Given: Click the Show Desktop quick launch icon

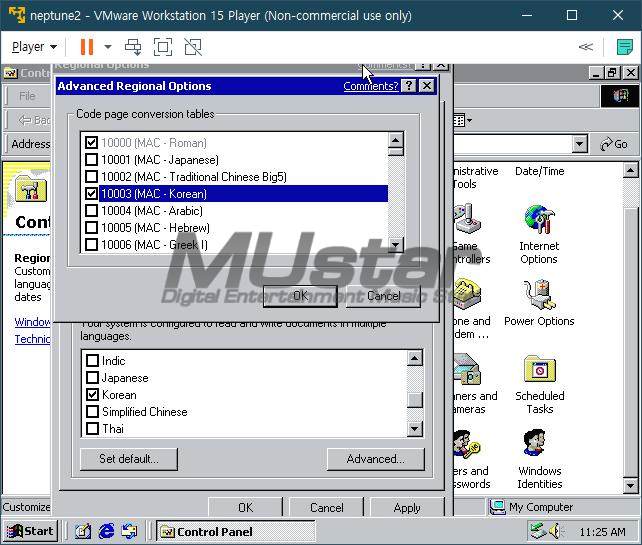Looking at the screenshot, I should (x=83, y=531).
